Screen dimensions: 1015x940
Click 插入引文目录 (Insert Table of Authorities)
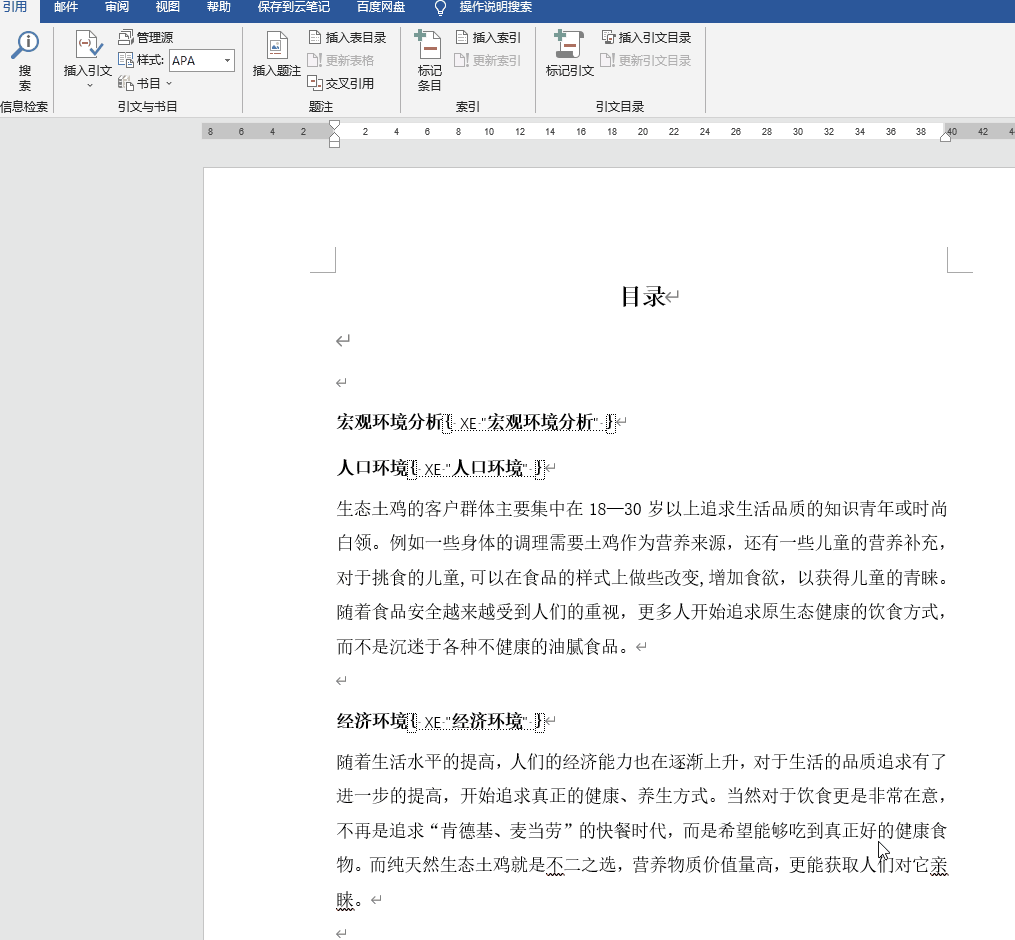646,37
